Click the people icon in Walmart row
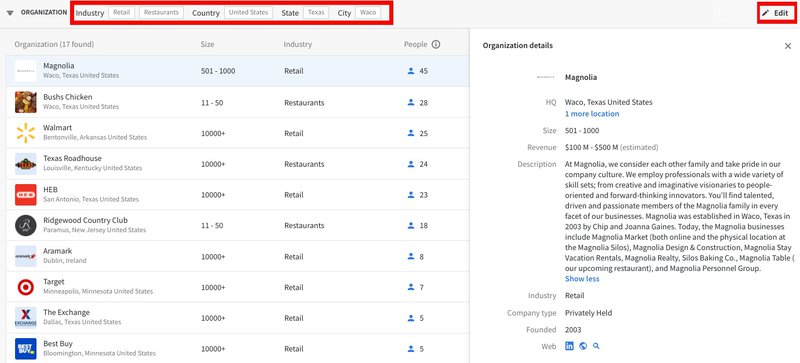800x363 pixels. point(411,133)
